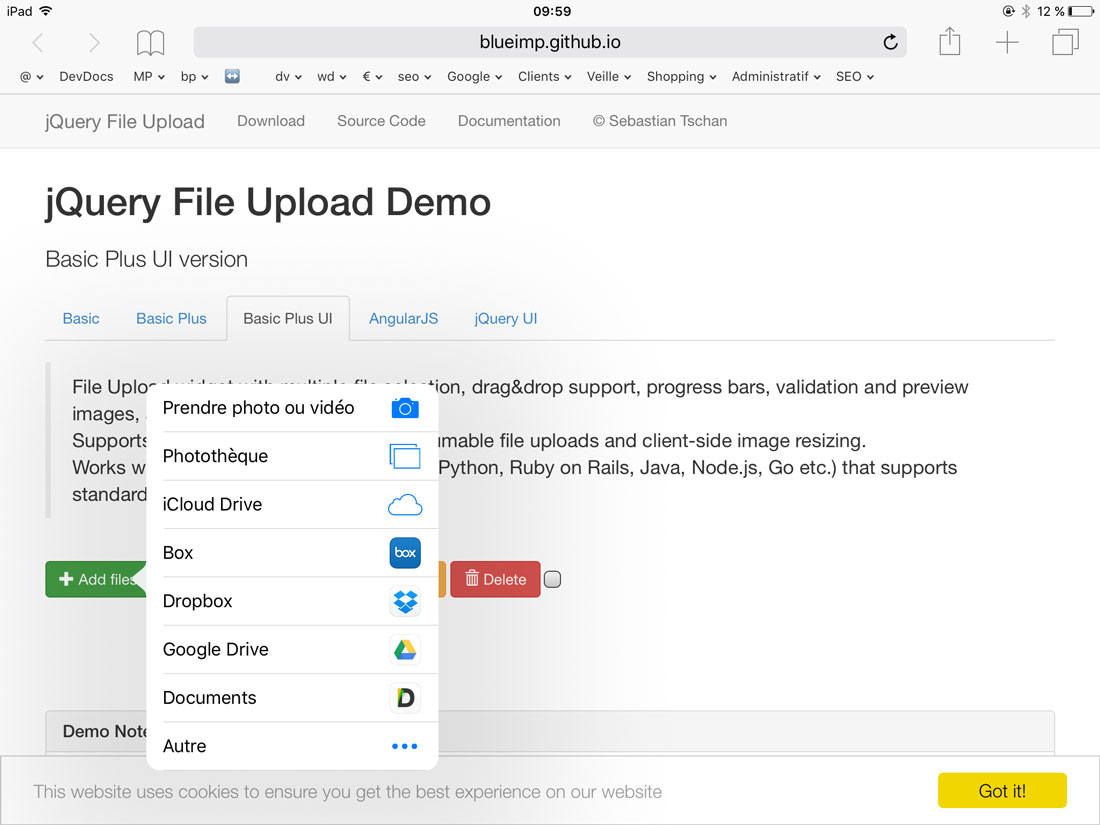Viewport: 1100px width, 825px height.
Task: Expand the wd bookmarks folder
Action: pyautogui.click(x=332, y=76)
